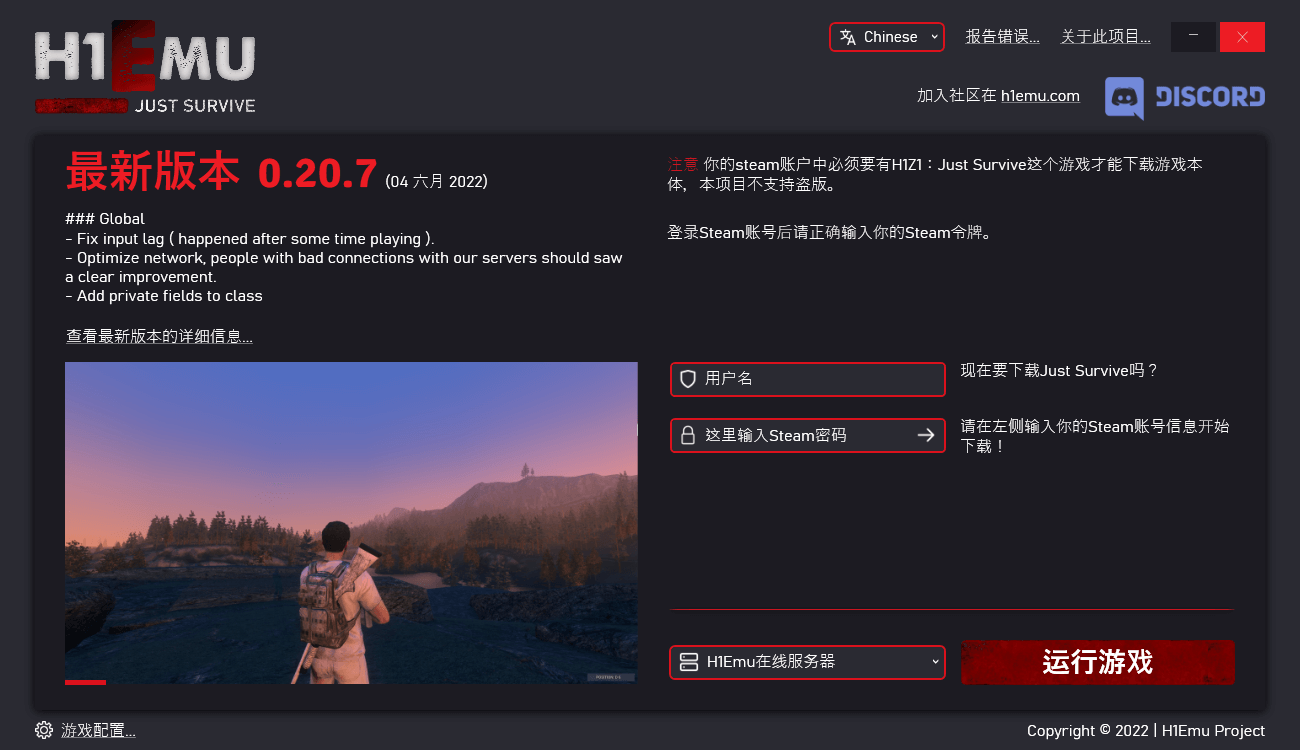Click the gear icon beside 游戏配置
The width and height of the screenshot is (1300, 750).
point(44,730)
